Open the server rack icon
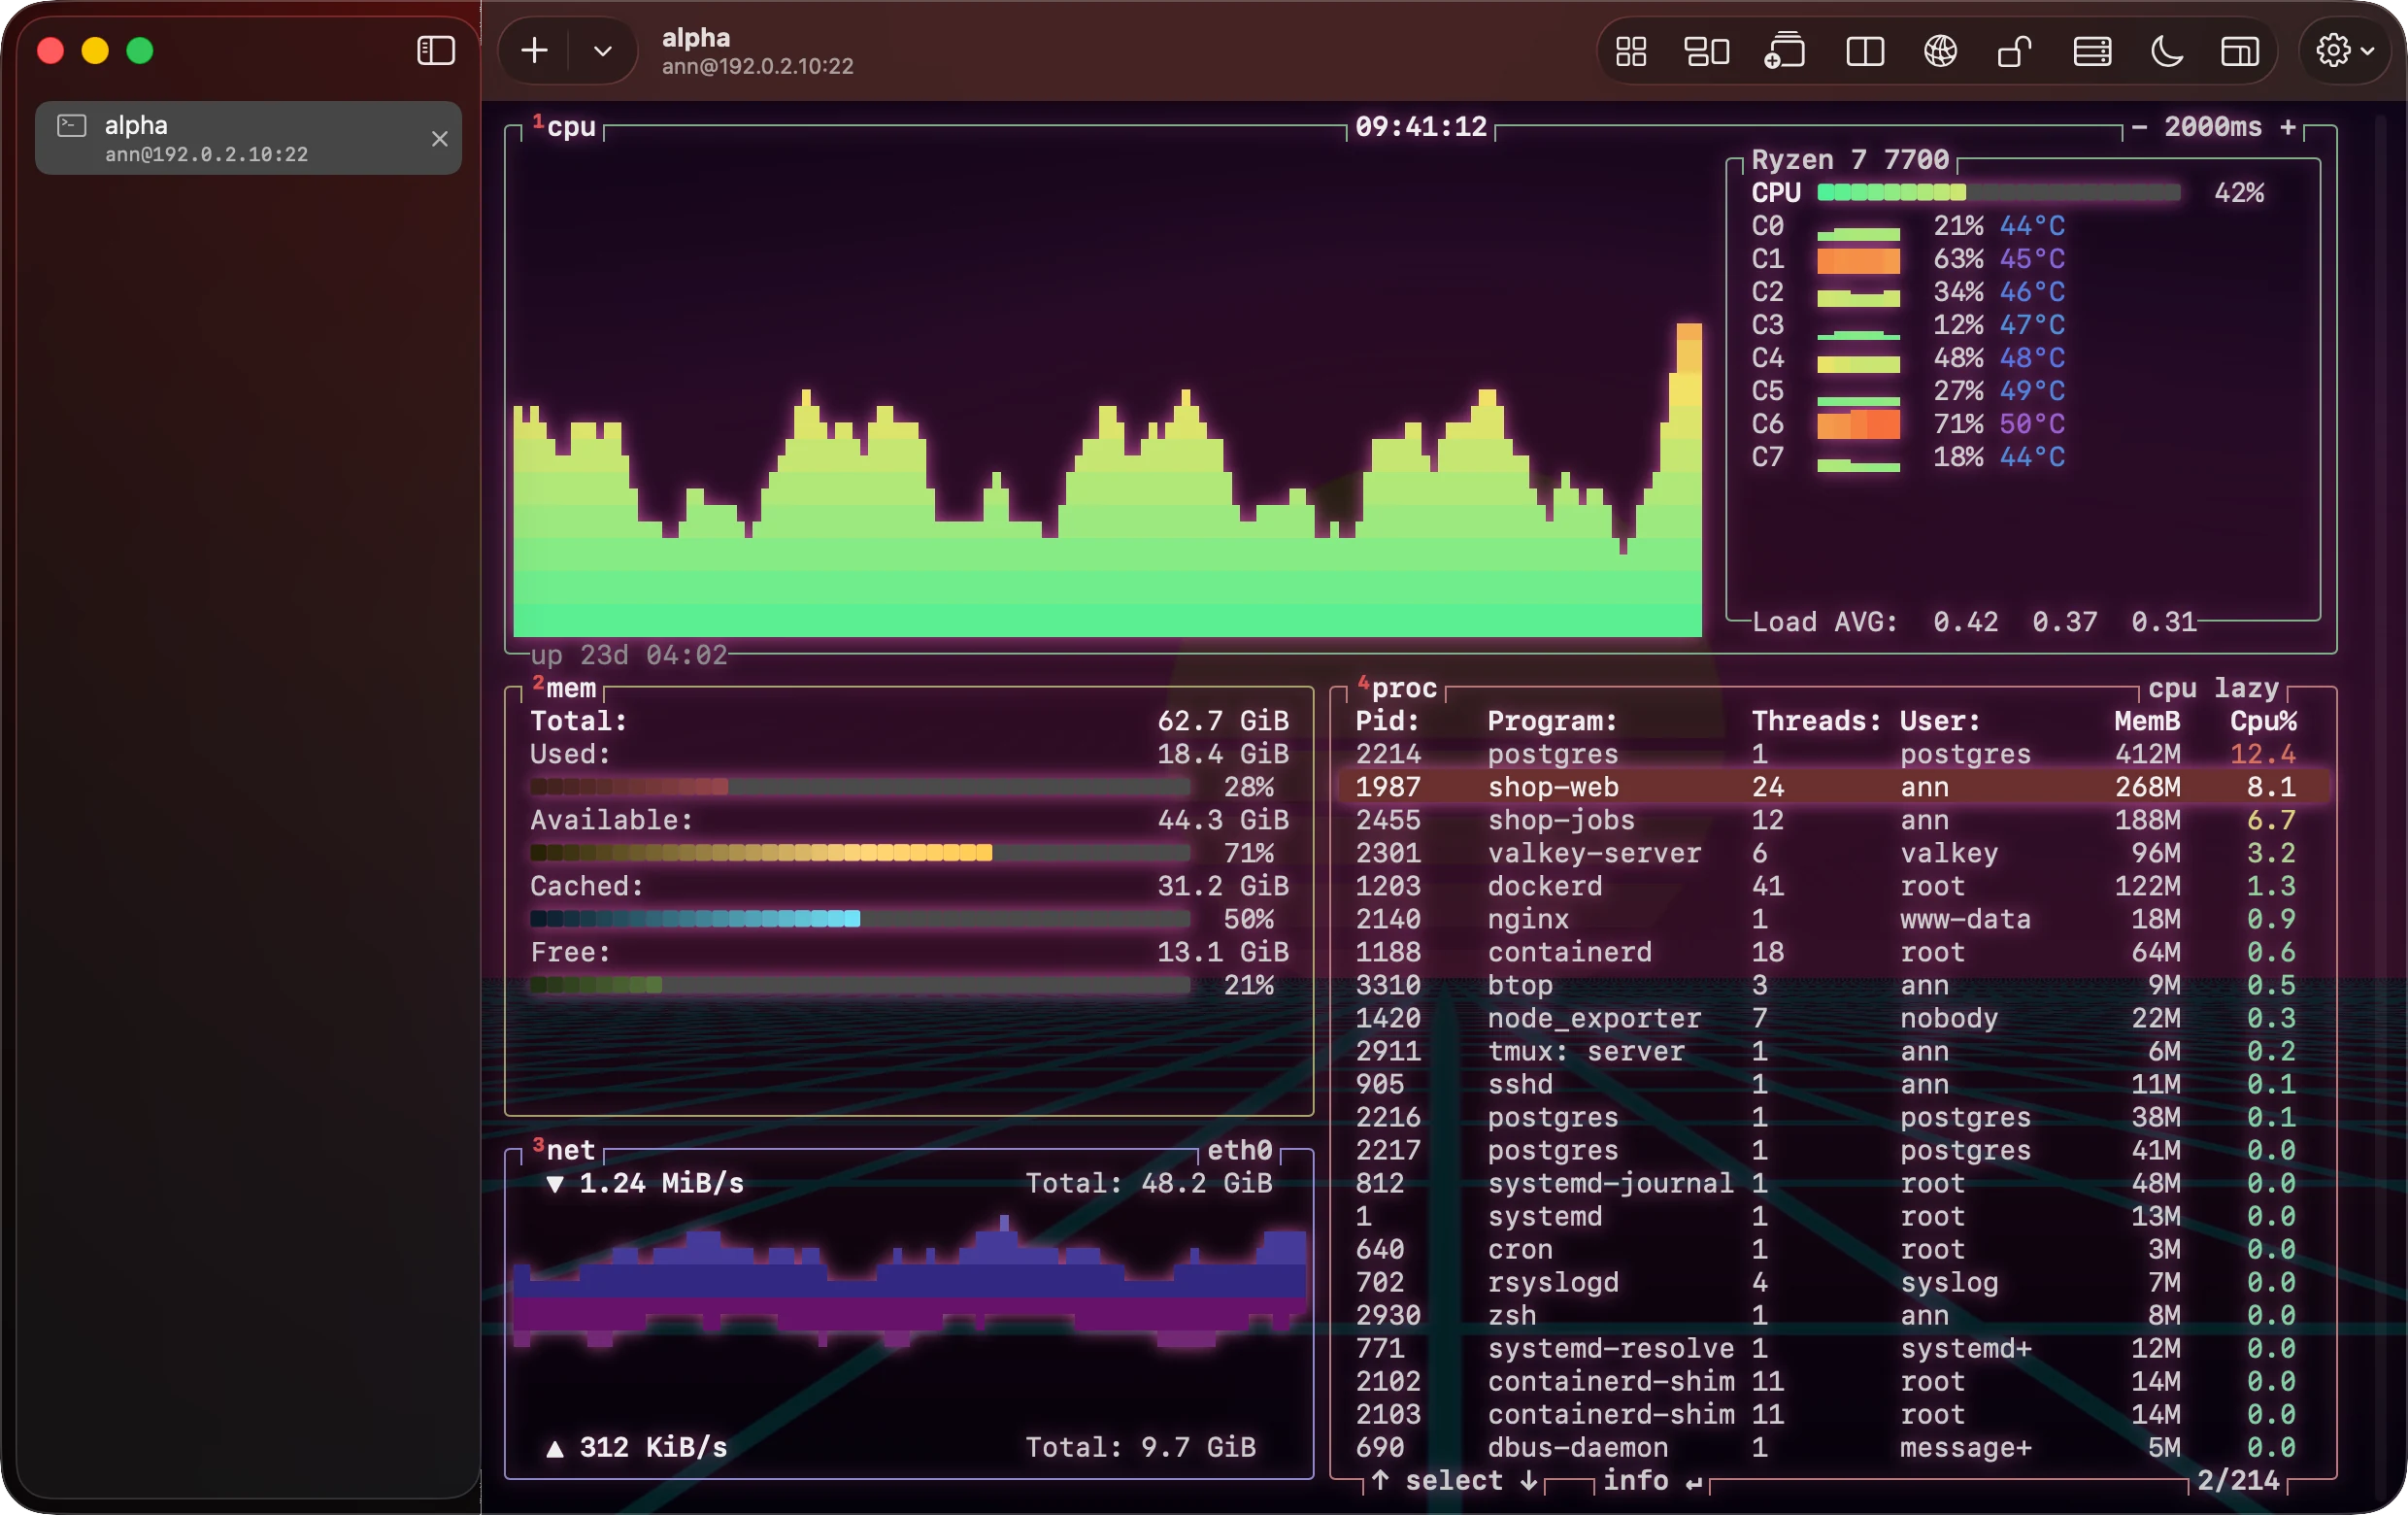This screenshot has height=1515, width=2408. click(x=2092, y=51)
